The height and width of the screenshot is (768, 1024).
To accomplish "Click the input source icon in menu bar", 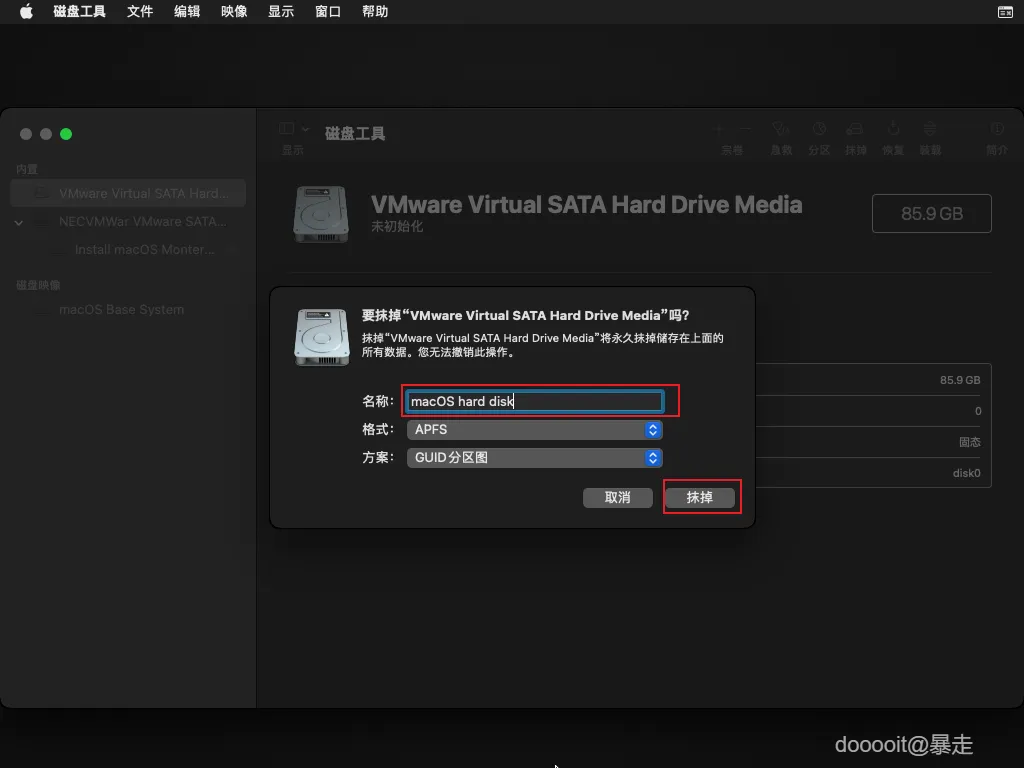I will click(x=1005, y=12).
